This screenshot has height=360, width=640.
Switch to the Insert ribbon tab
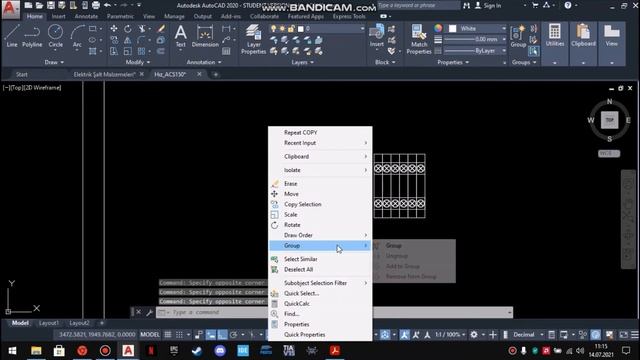click(58, 16)
